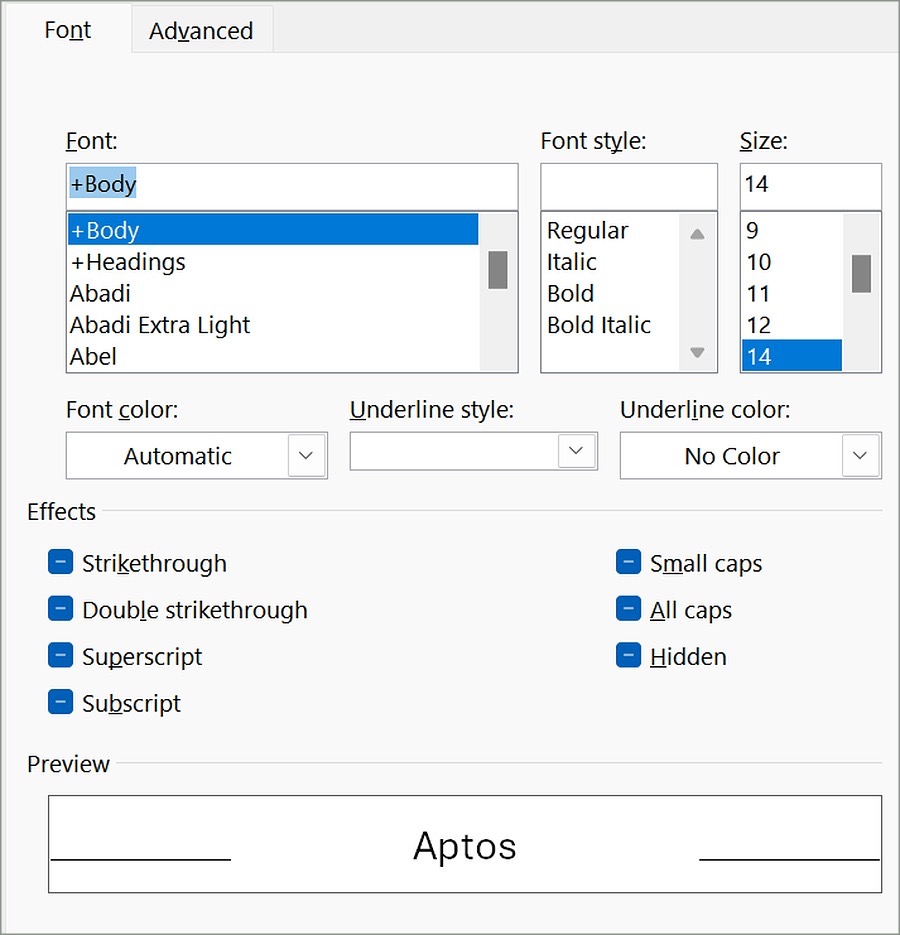Toggle the Strikethrough checkbox
The image size is (900, 935).
coord(61,563)
